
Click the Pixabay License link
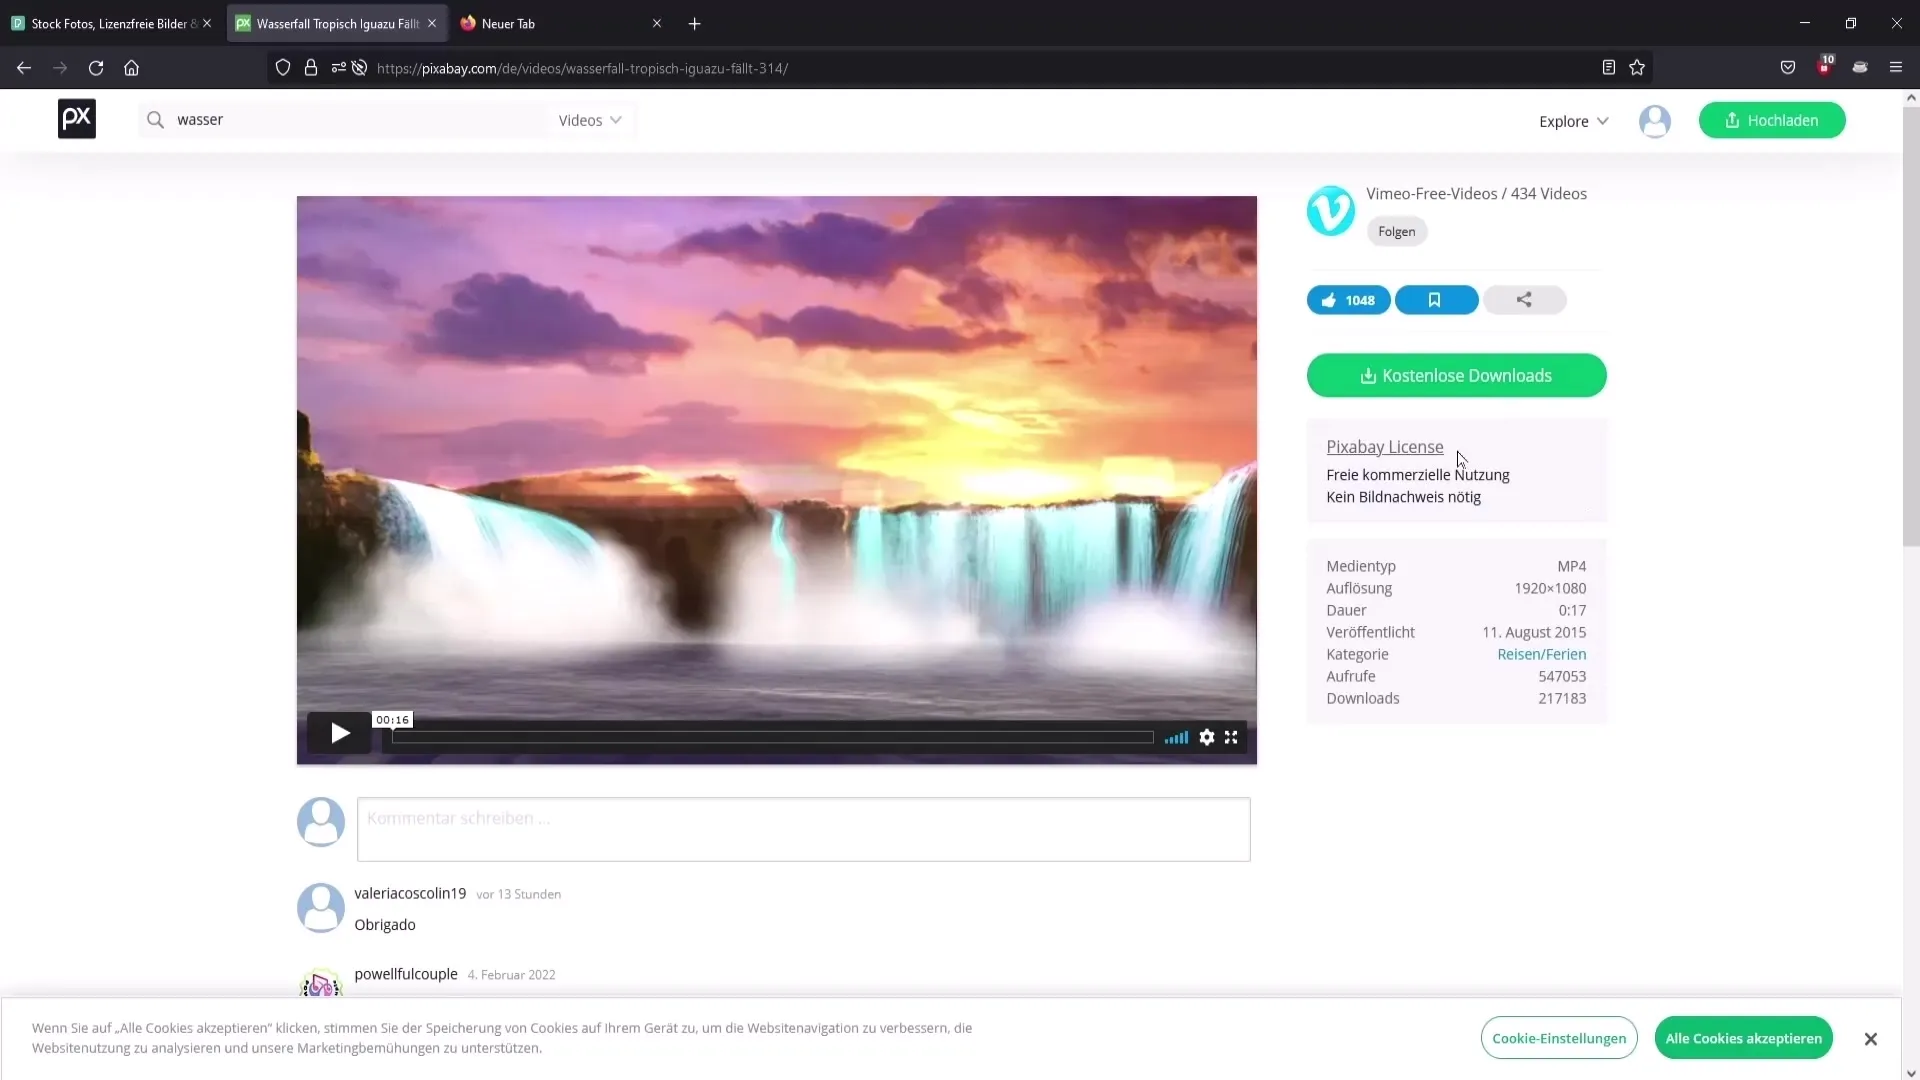point(1385,446)
